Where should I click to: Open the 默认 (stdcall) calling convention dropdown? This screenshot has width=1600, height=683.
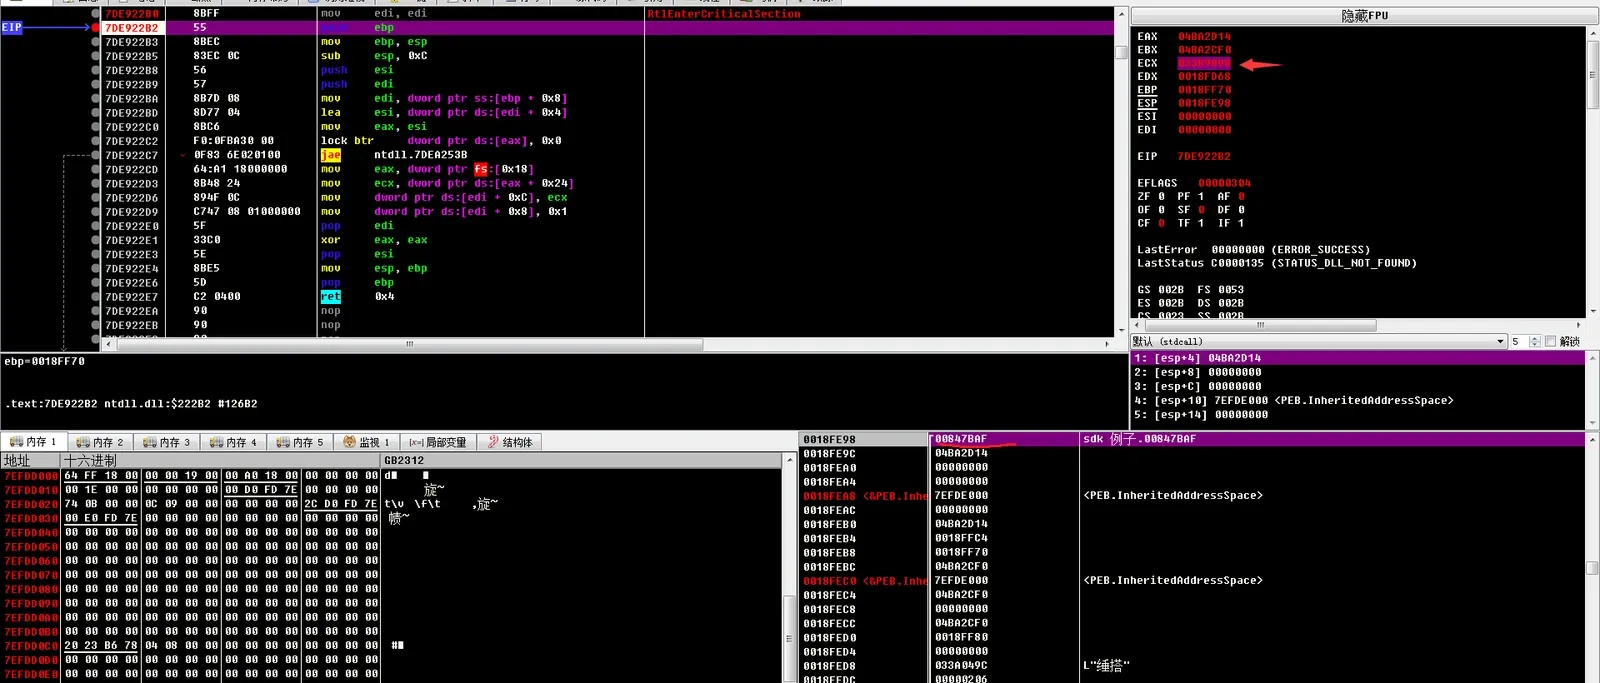click(x=1318, y=342)
